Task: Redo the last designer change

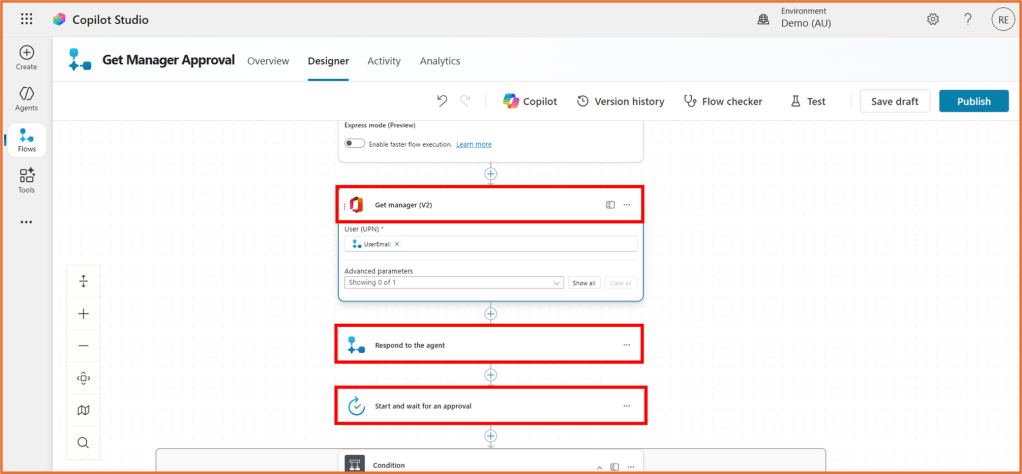Action: (465, 101)
